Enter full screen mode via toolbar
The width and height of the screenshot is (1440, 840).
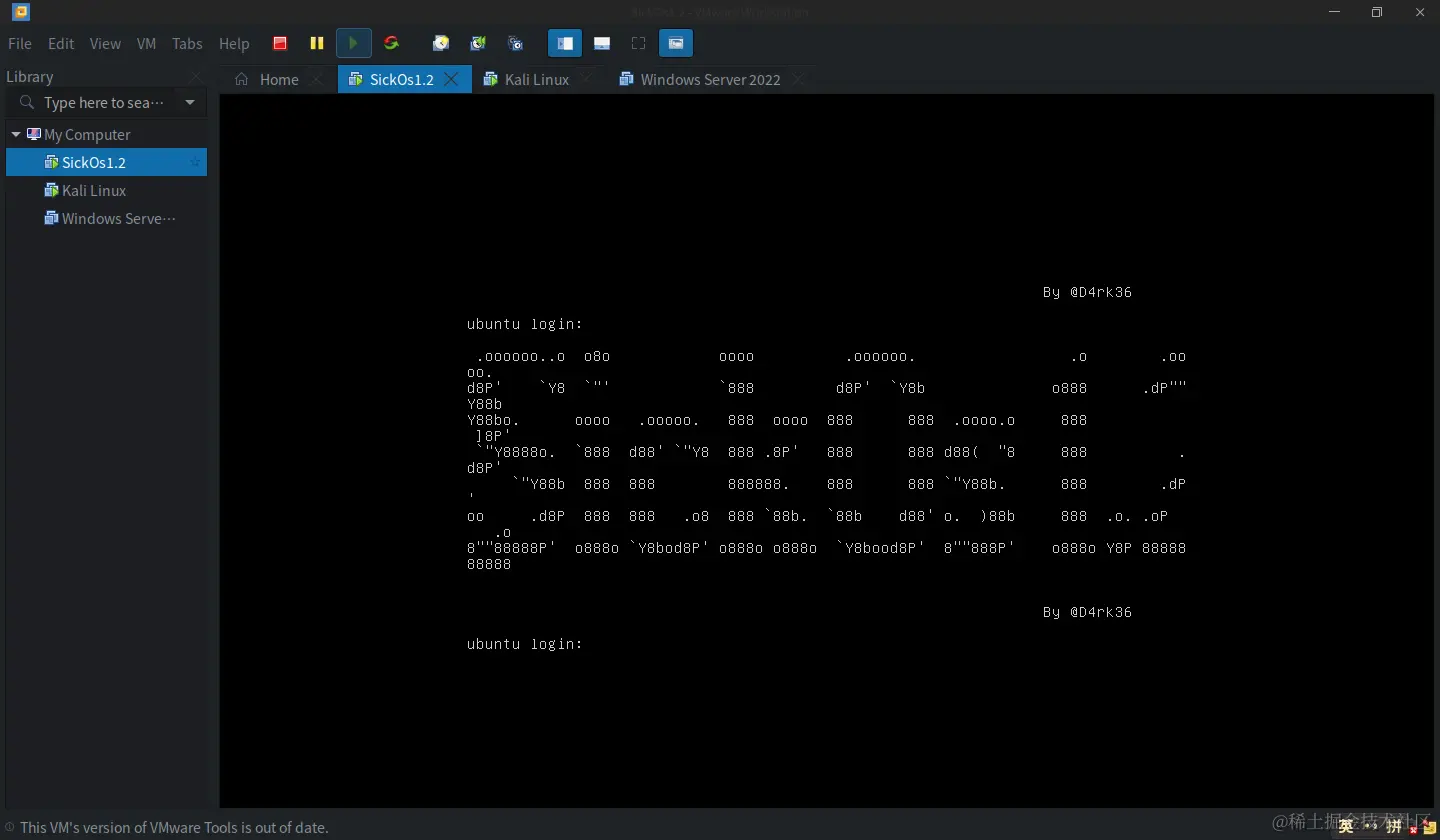click(639, 43)
